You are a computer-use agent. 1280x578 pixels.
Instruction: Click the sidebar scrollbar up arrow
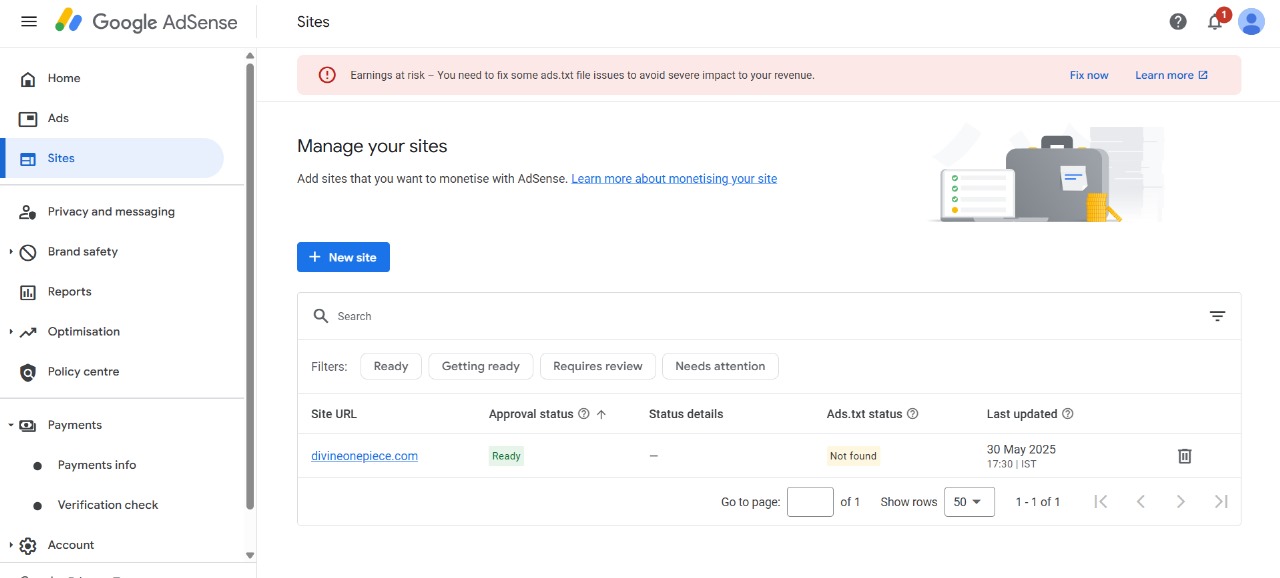coord(250,55)
